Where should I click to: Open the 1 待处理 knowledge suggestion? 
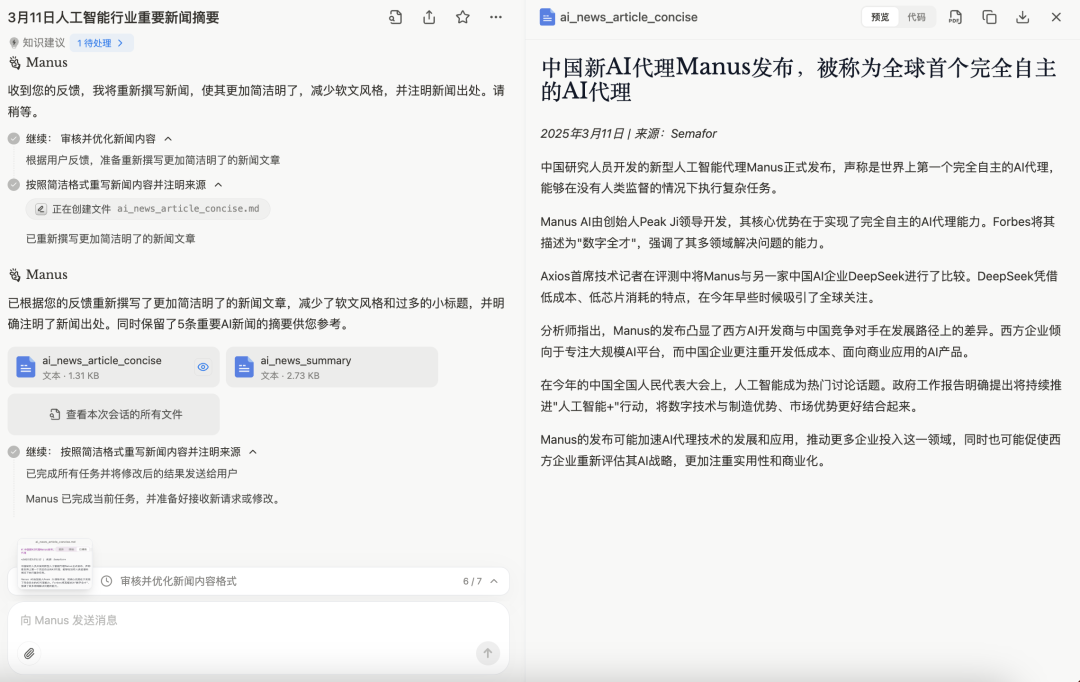[x=101, y=43]
